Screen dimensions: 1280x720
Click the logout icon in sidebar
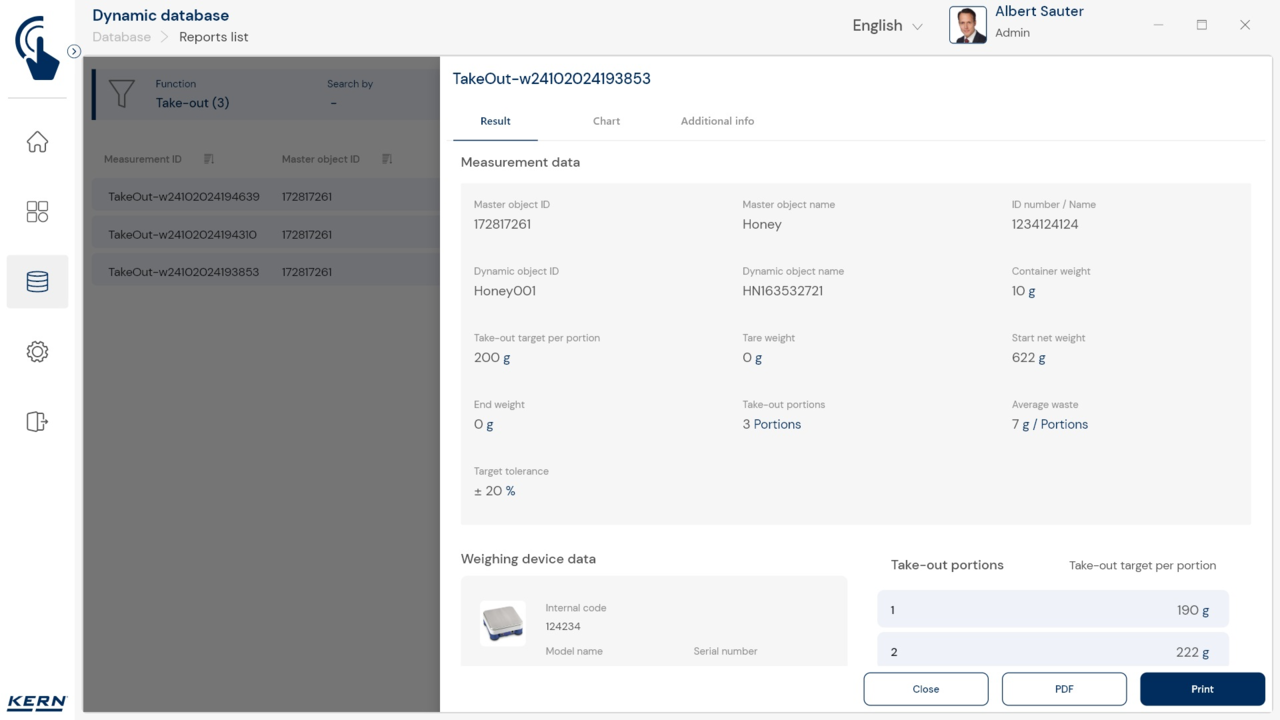click(x=37, y=422)
